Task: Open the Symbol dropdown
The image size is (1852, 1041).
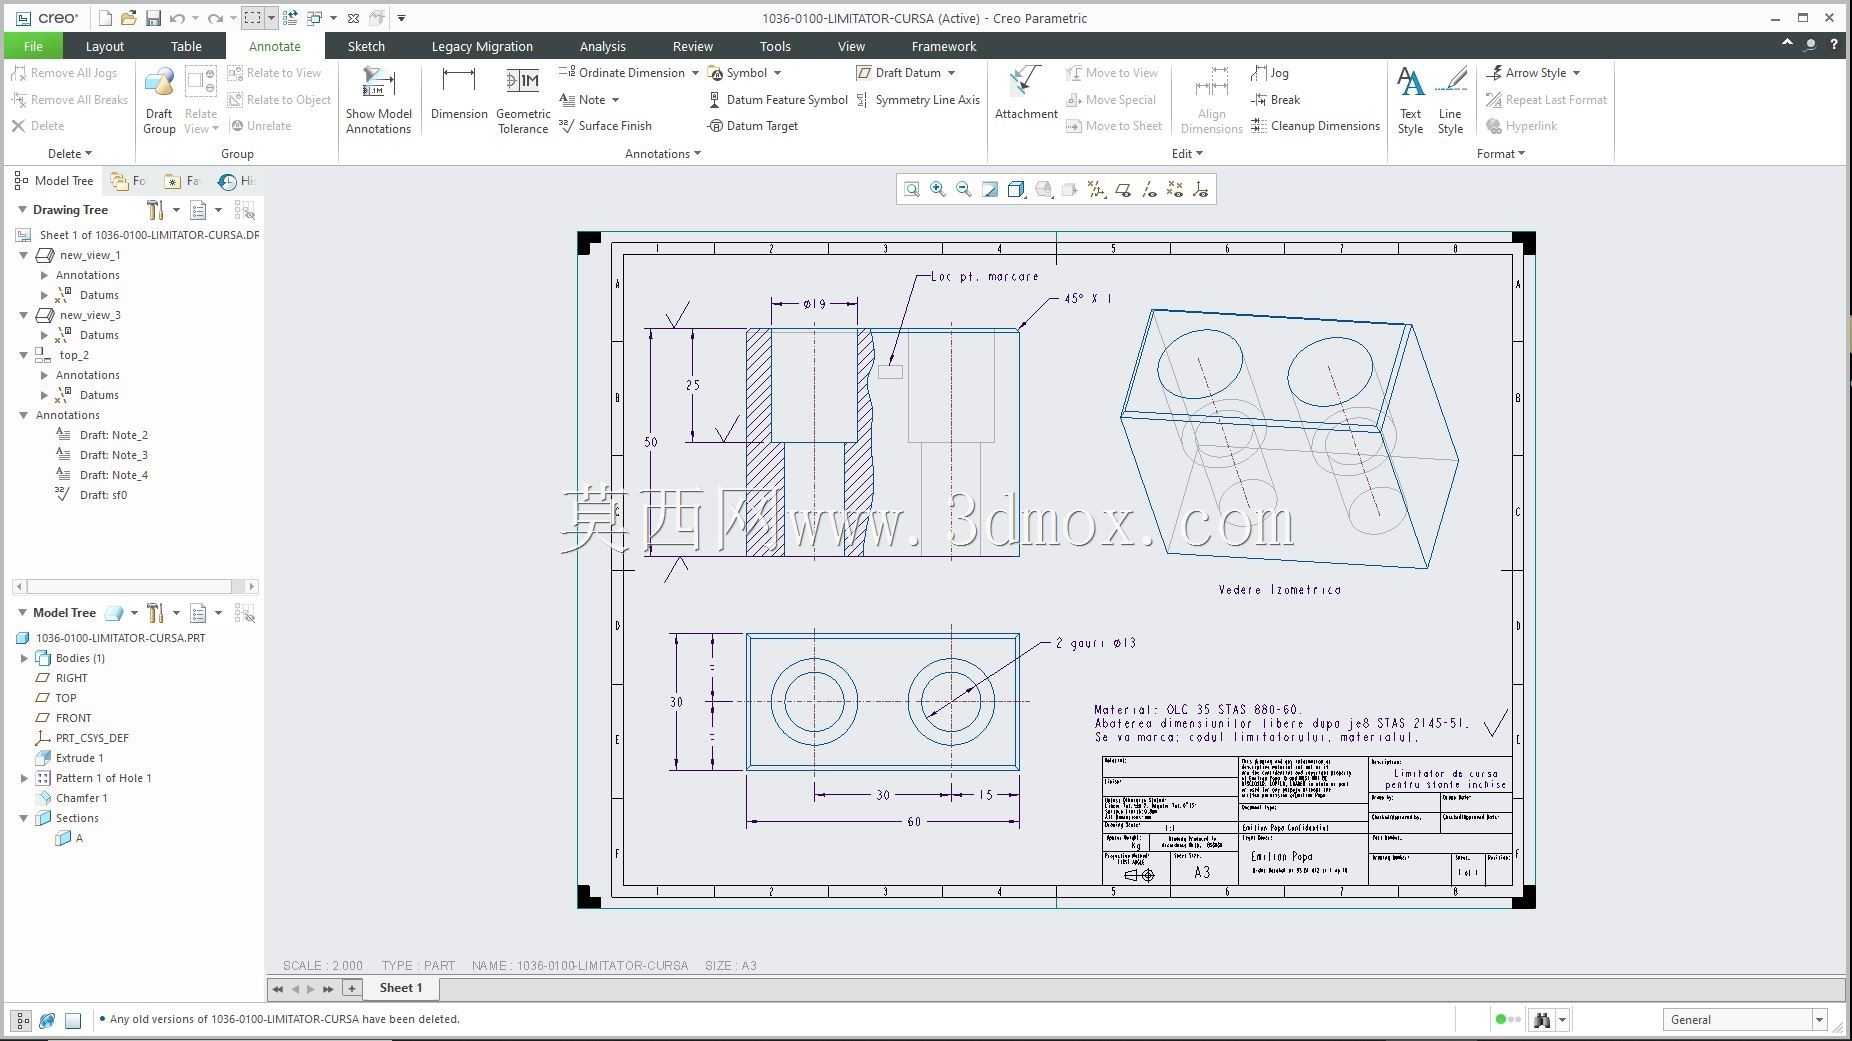Action: coord(777,73)
